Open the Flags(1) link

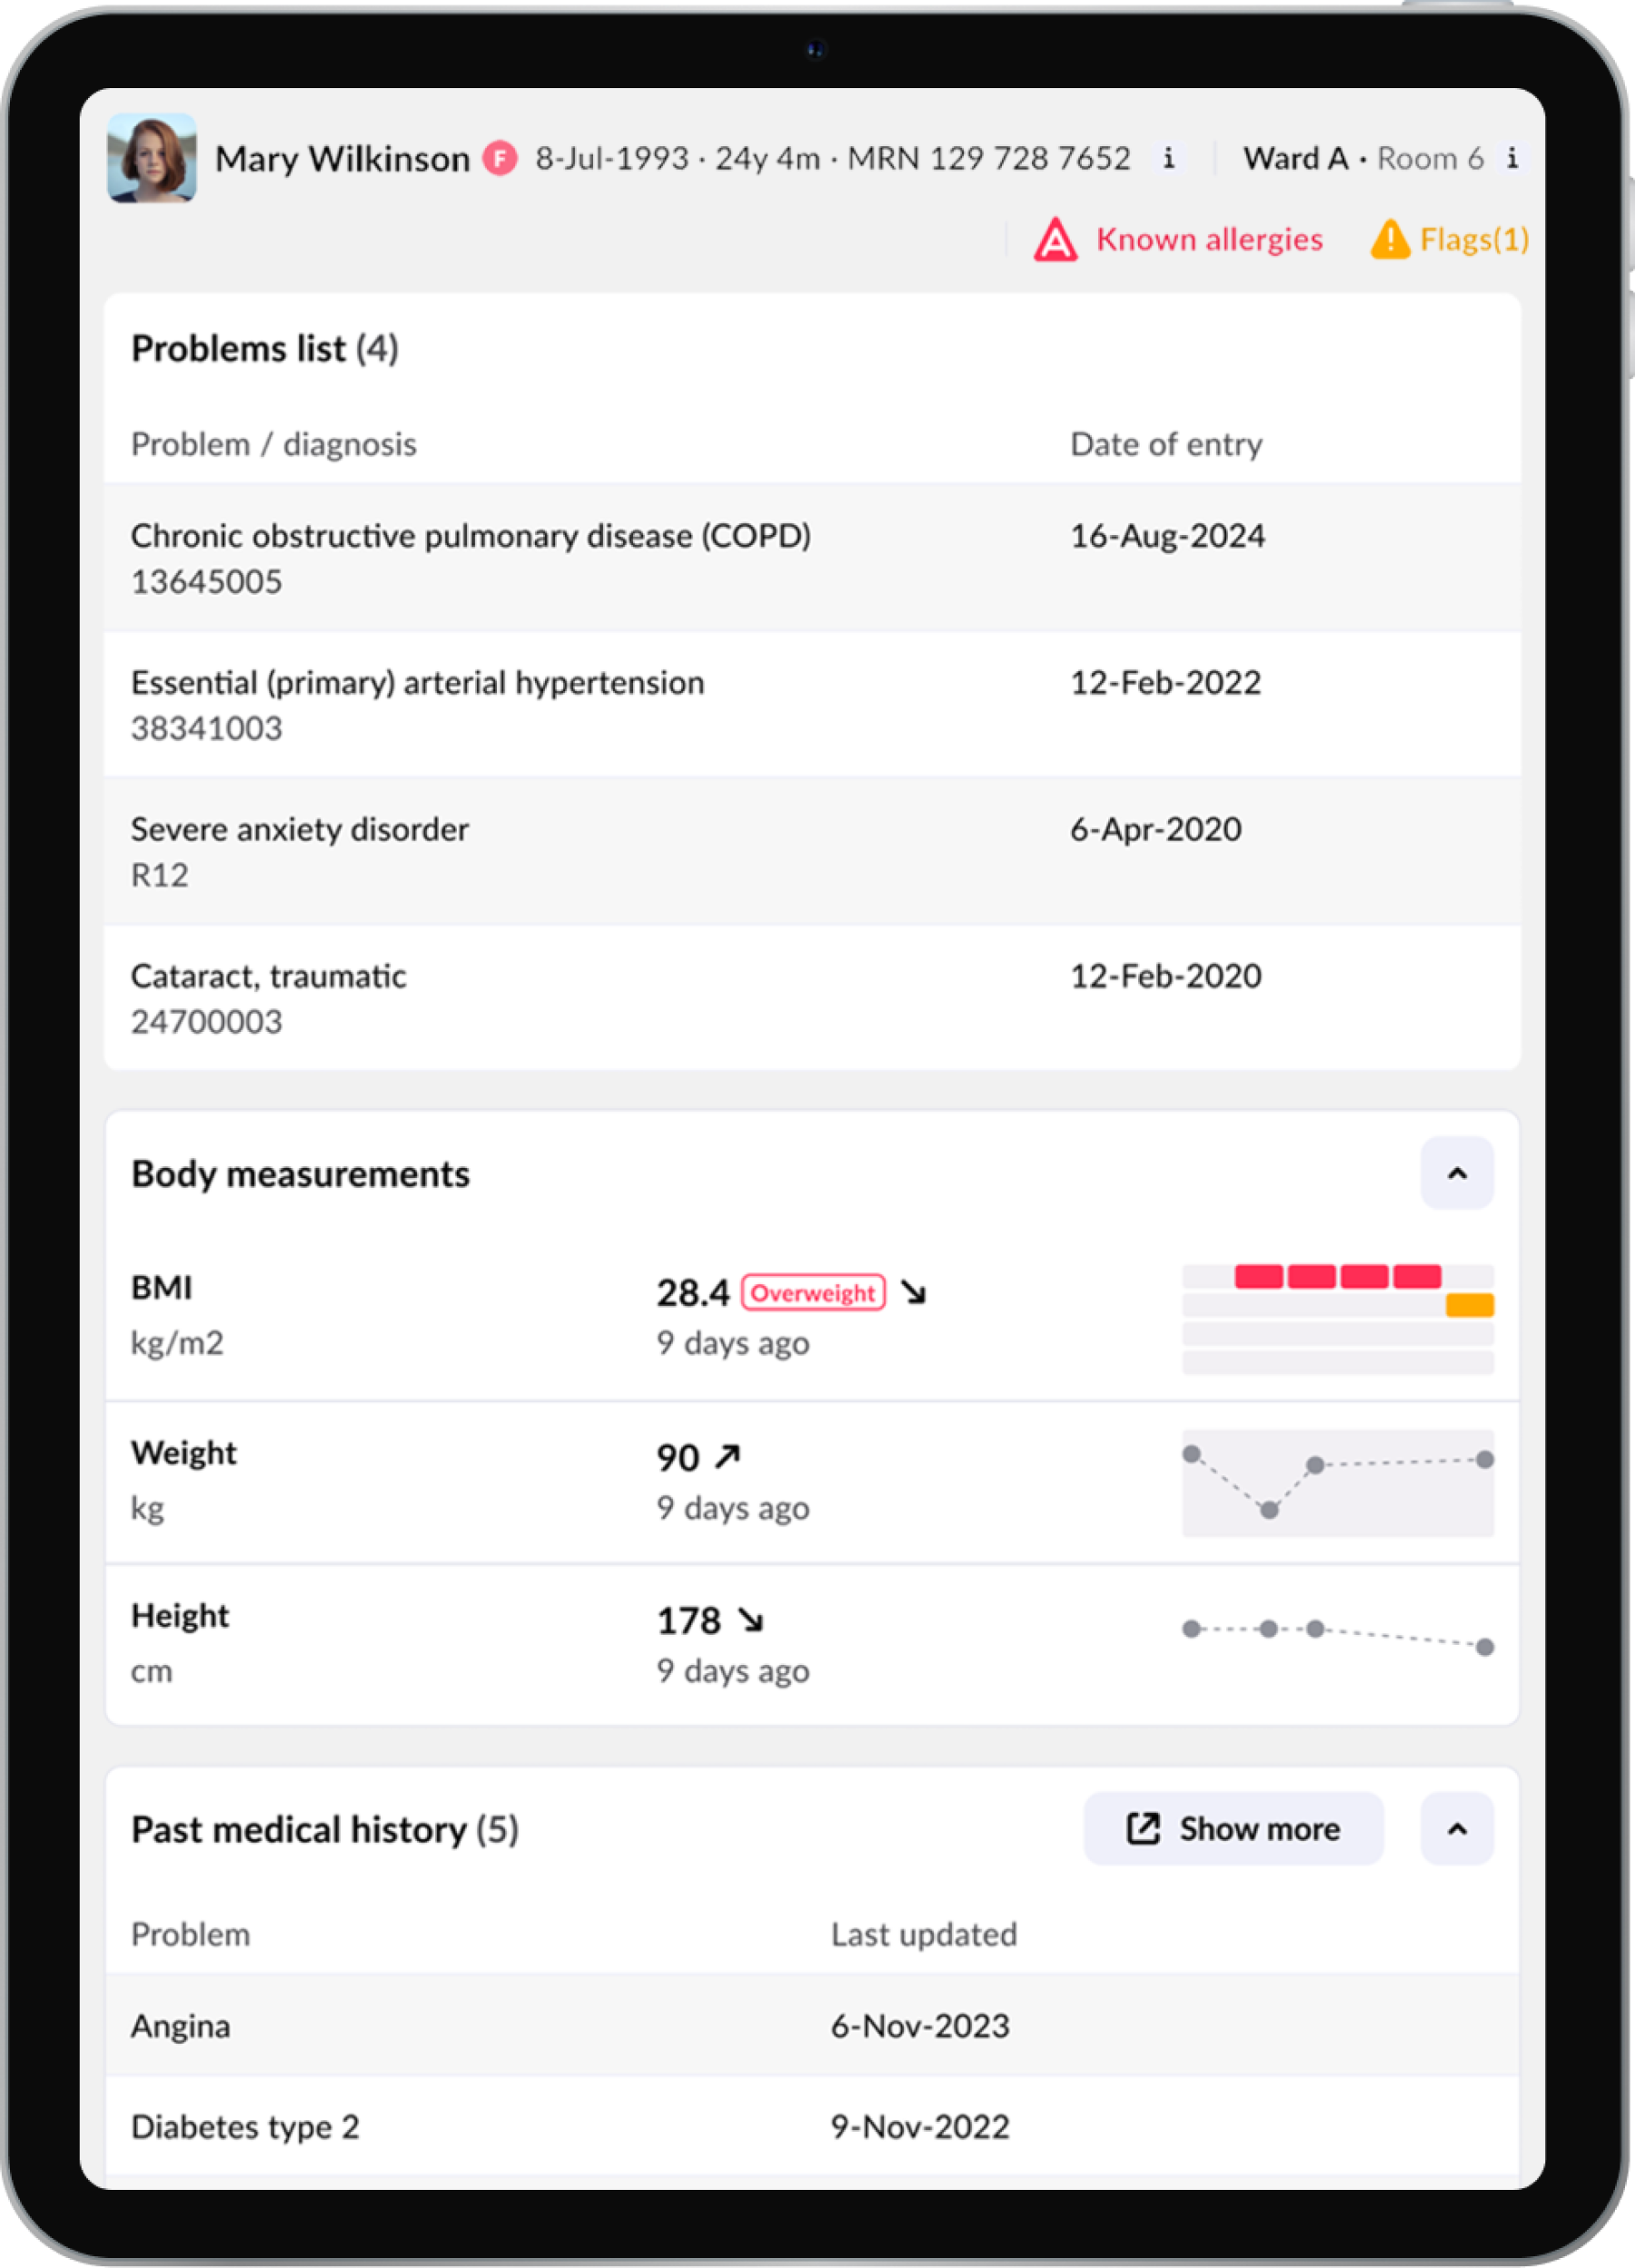[1474, 240]
